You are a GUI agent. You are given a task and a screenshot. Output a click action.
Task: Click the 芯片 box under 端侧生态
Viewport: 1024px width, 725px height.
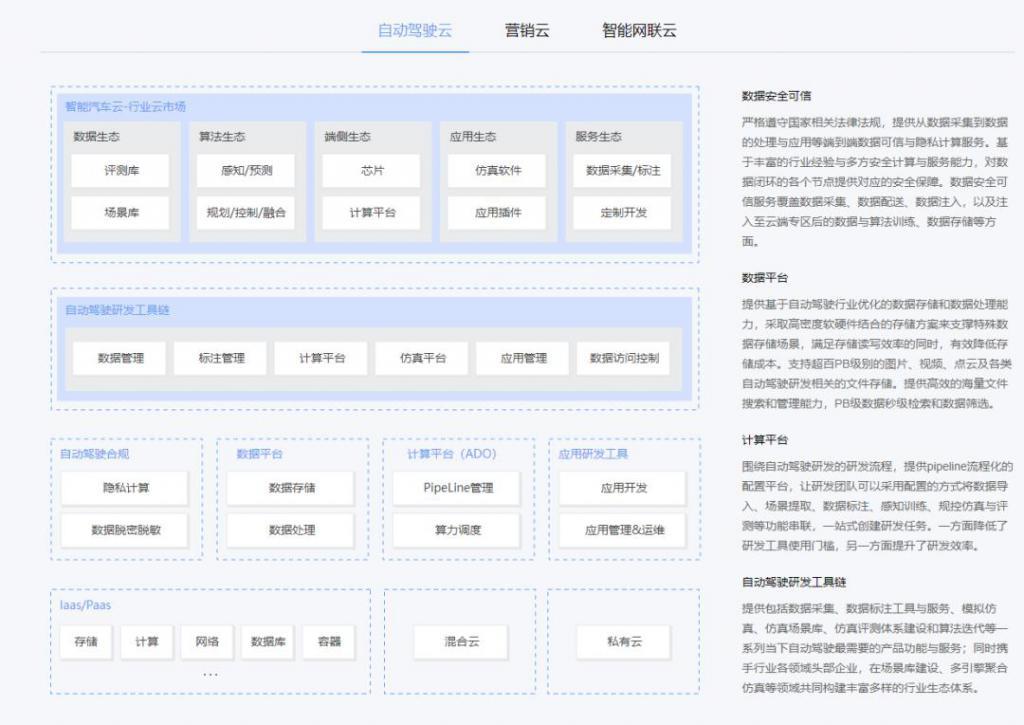tap(372, 170)
